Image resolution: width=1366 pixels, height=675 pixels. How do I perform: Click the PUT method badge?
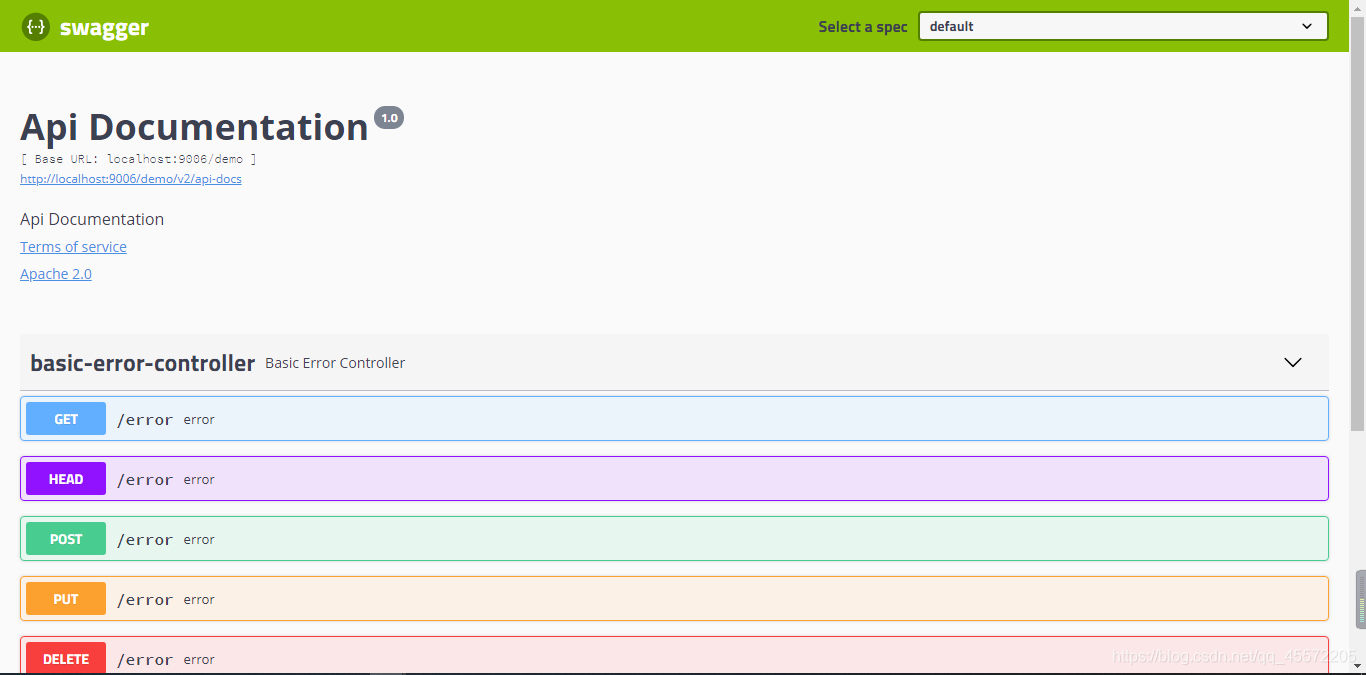tap(65, 598)
